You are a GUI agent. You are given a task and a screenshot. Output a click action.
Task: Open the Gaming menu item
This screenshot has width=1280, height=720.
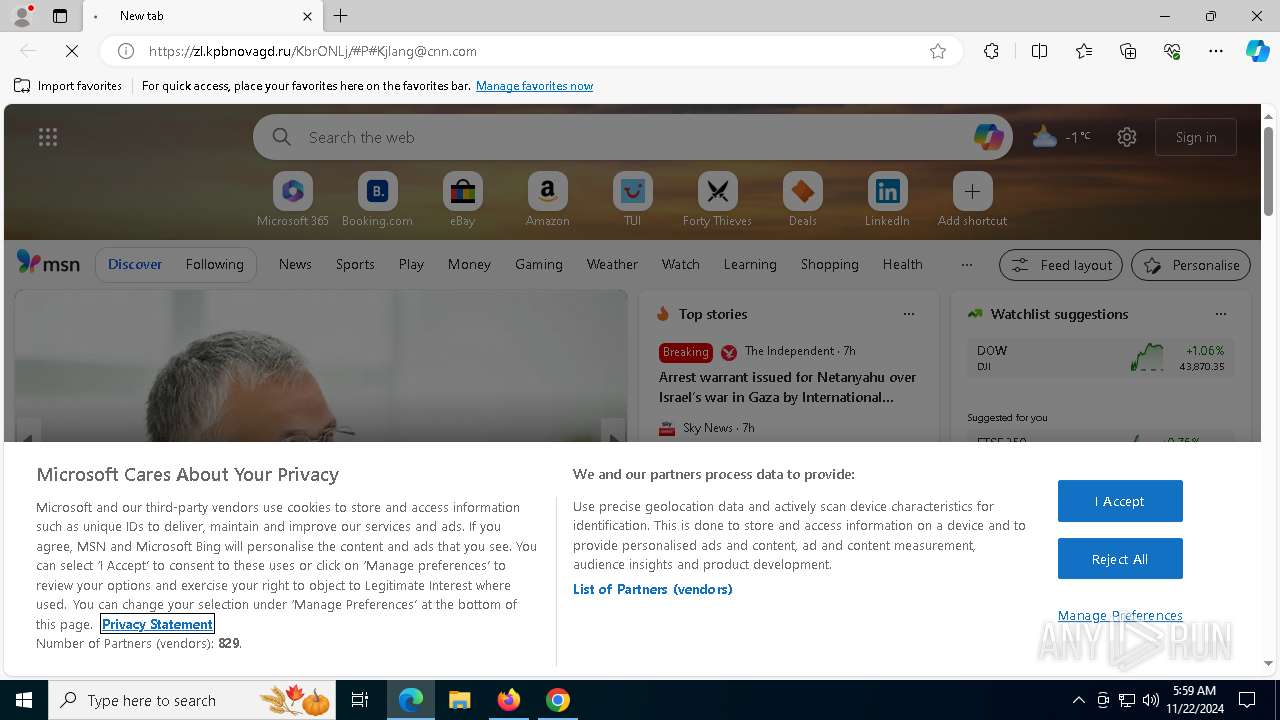pos(539,264)
